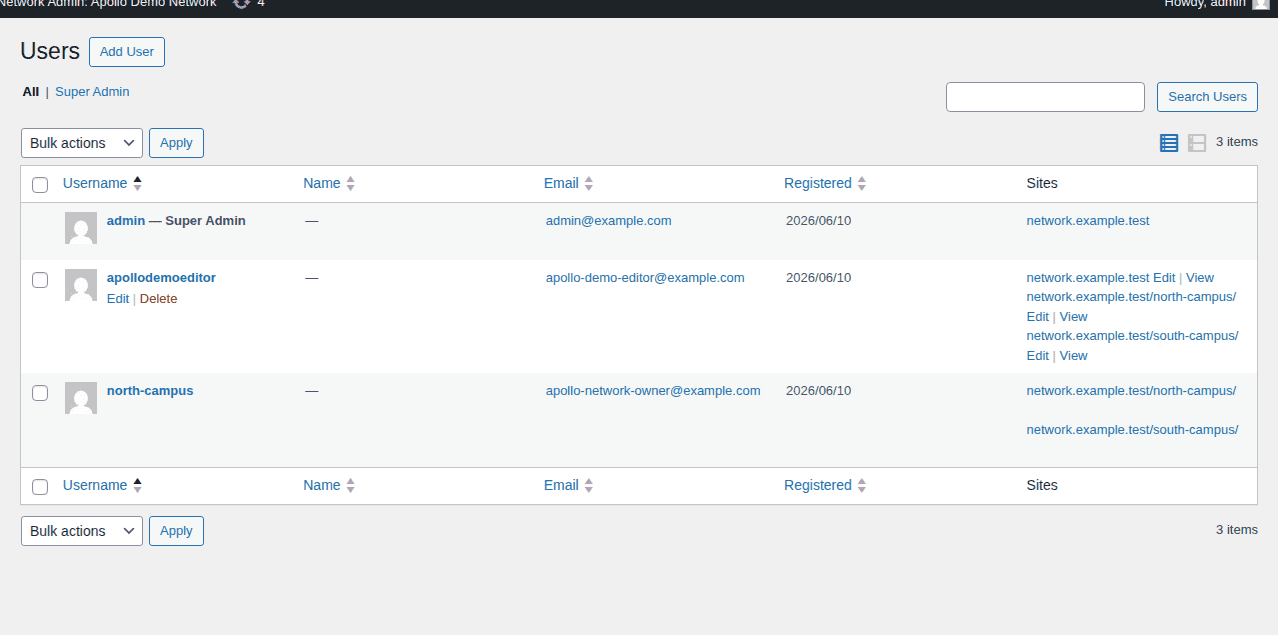Click the admin row's 2026/06/10 date

tap(818, 221)
